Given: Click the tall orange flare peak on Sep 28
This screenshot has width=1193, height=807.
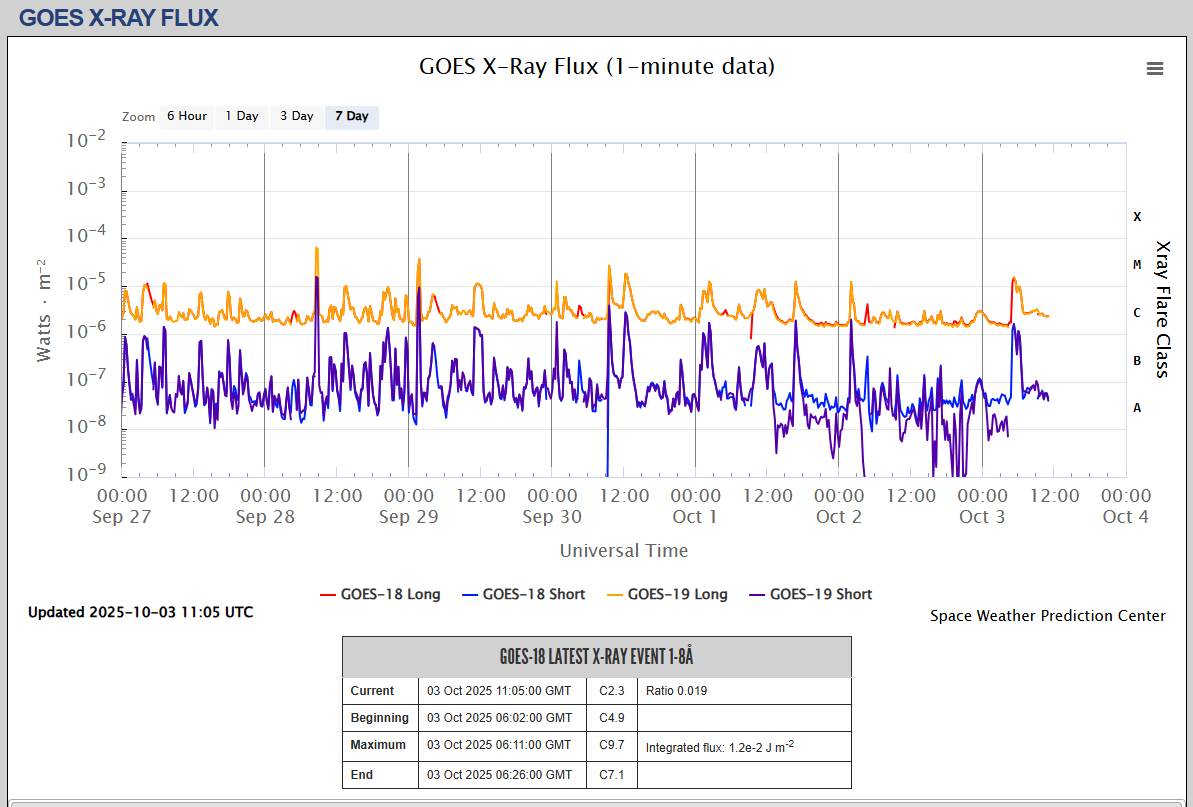Looking at the screenshot, I should (317, 250).
